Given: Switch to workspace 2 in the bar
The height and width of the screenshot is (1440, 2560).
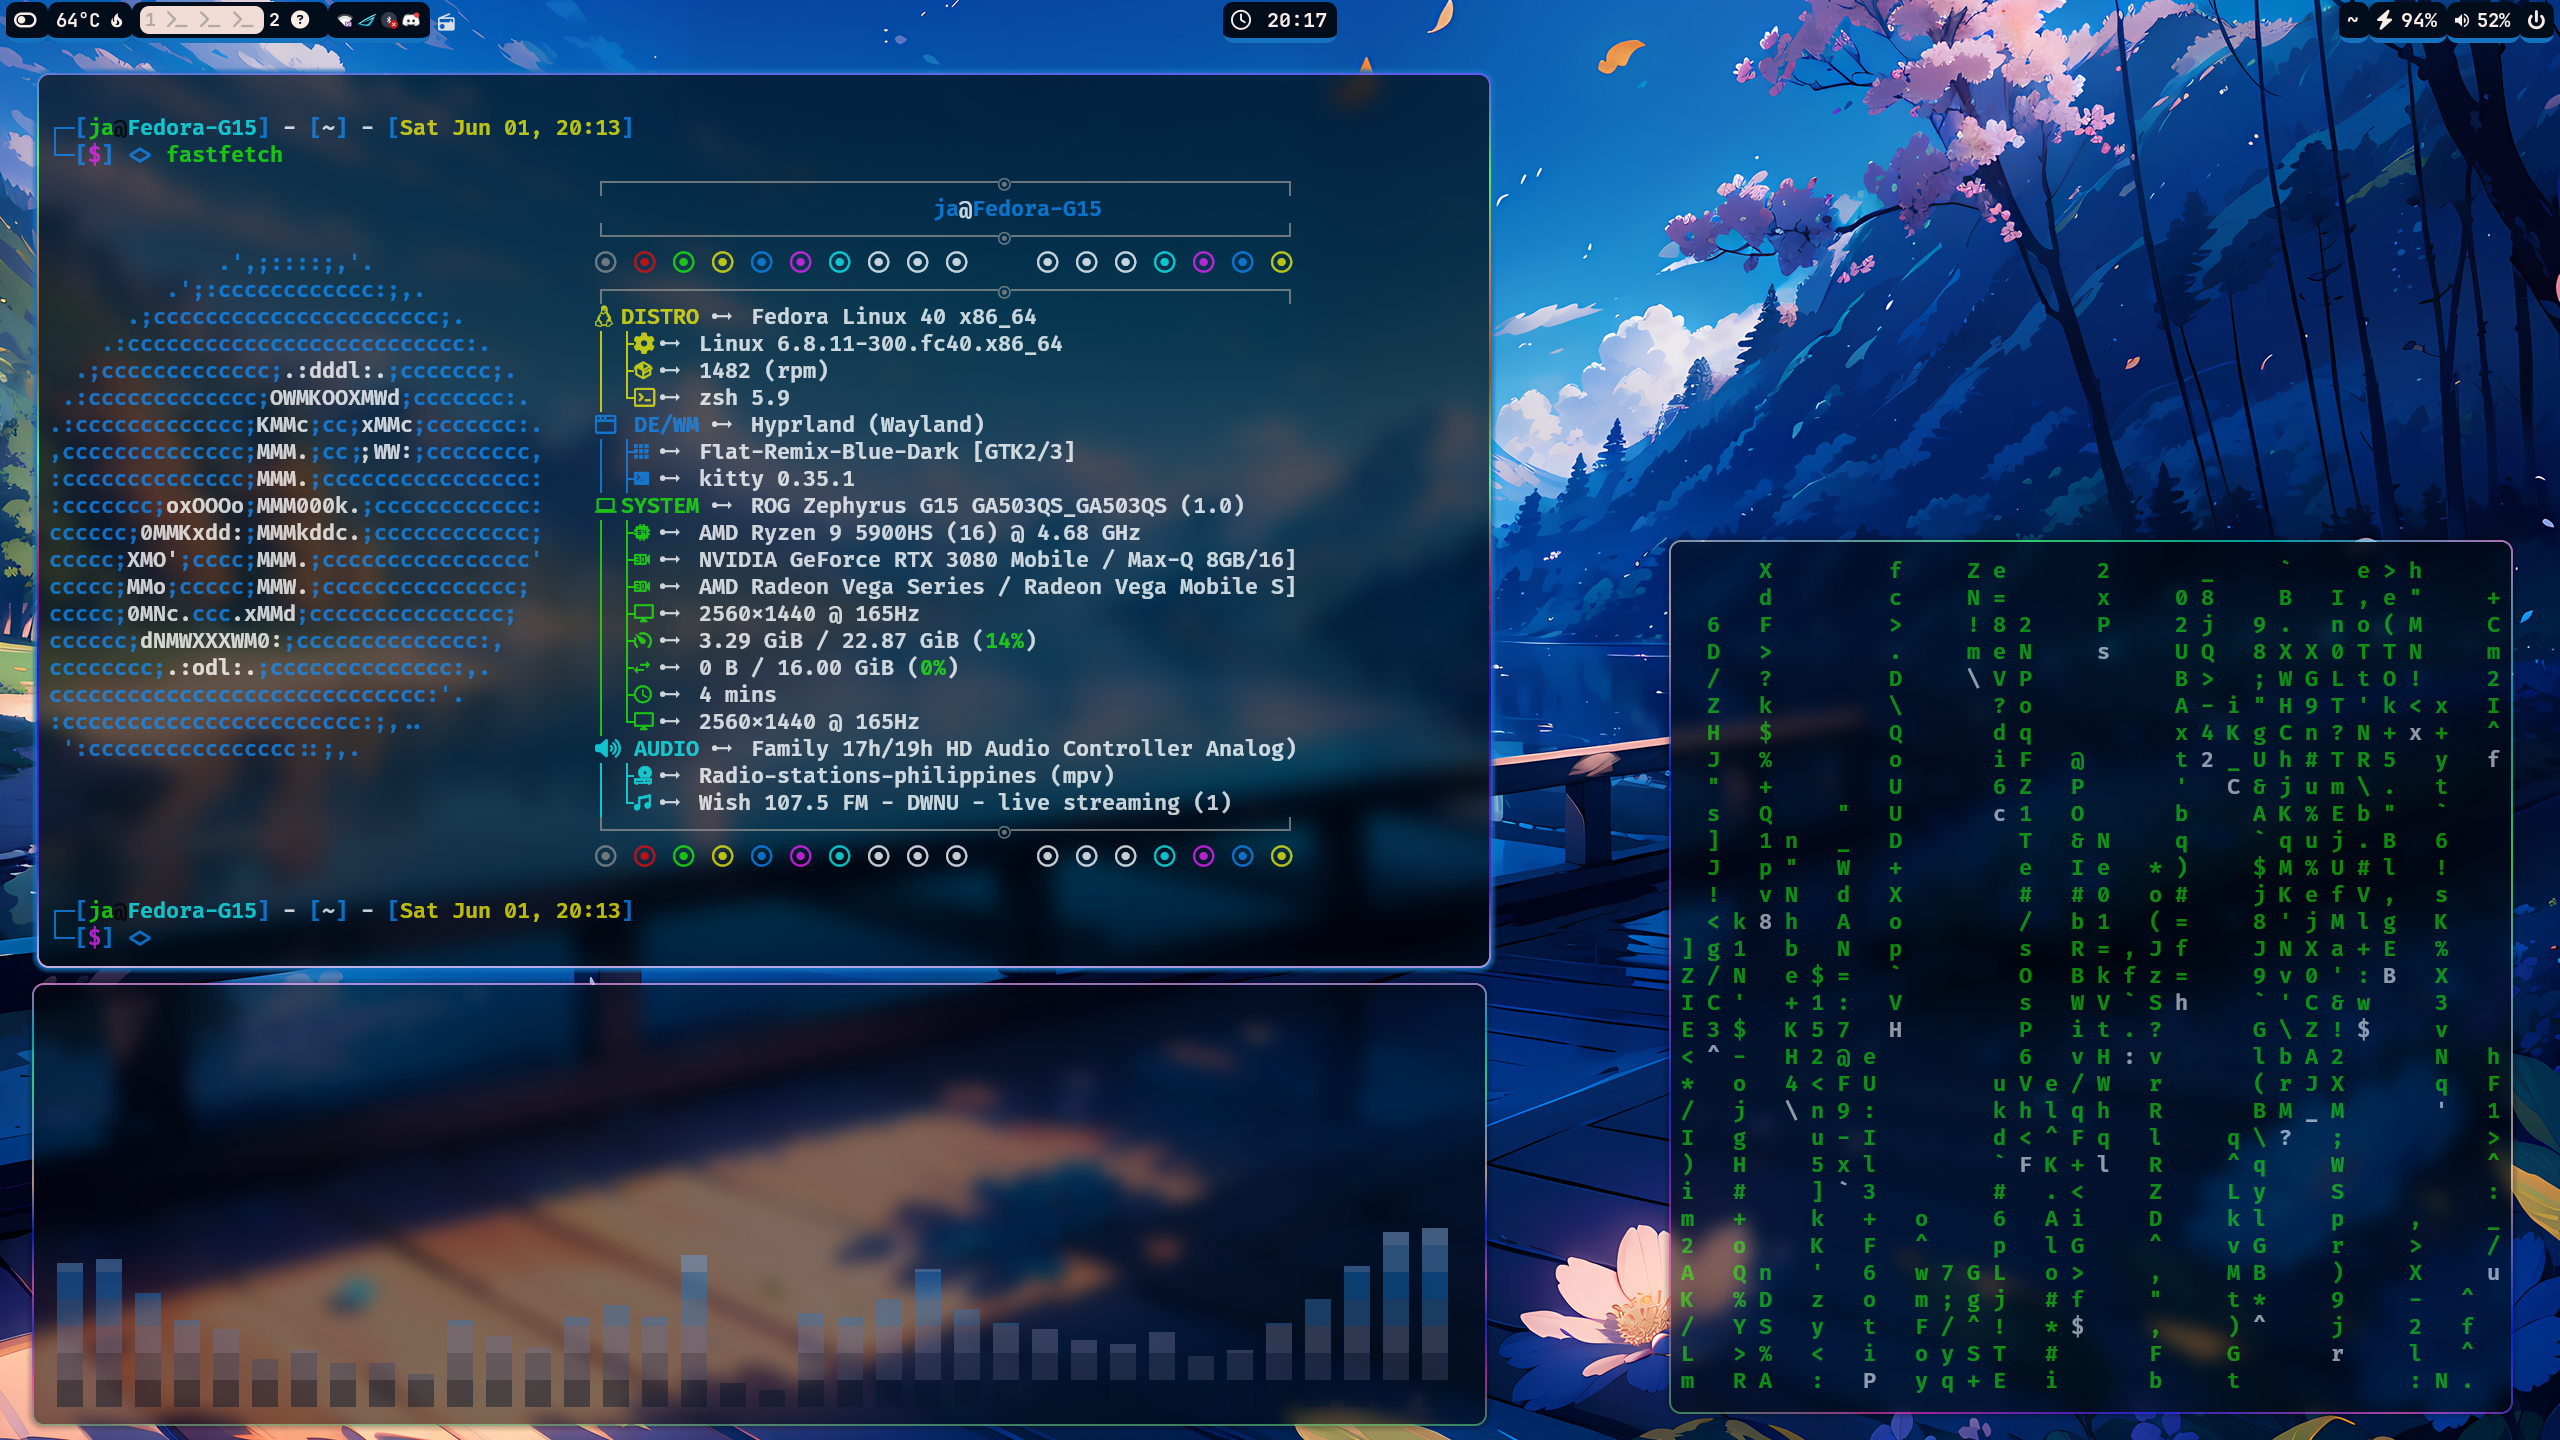Looking at the screenshot, I should pyautogui.click(x=274, y=20).
